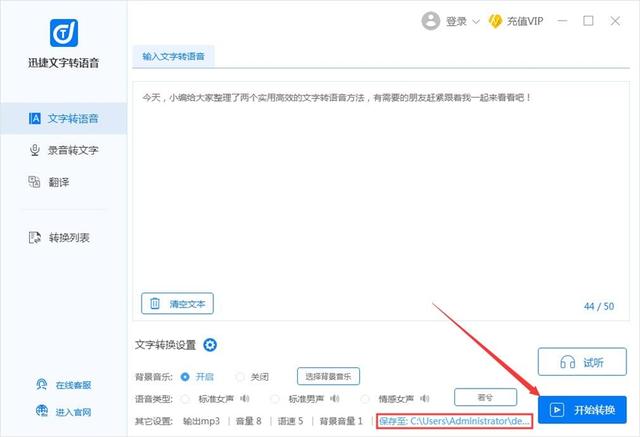This screenshot has height=437, width=640.
Task: Close the application window
Action: pos(615,21)
